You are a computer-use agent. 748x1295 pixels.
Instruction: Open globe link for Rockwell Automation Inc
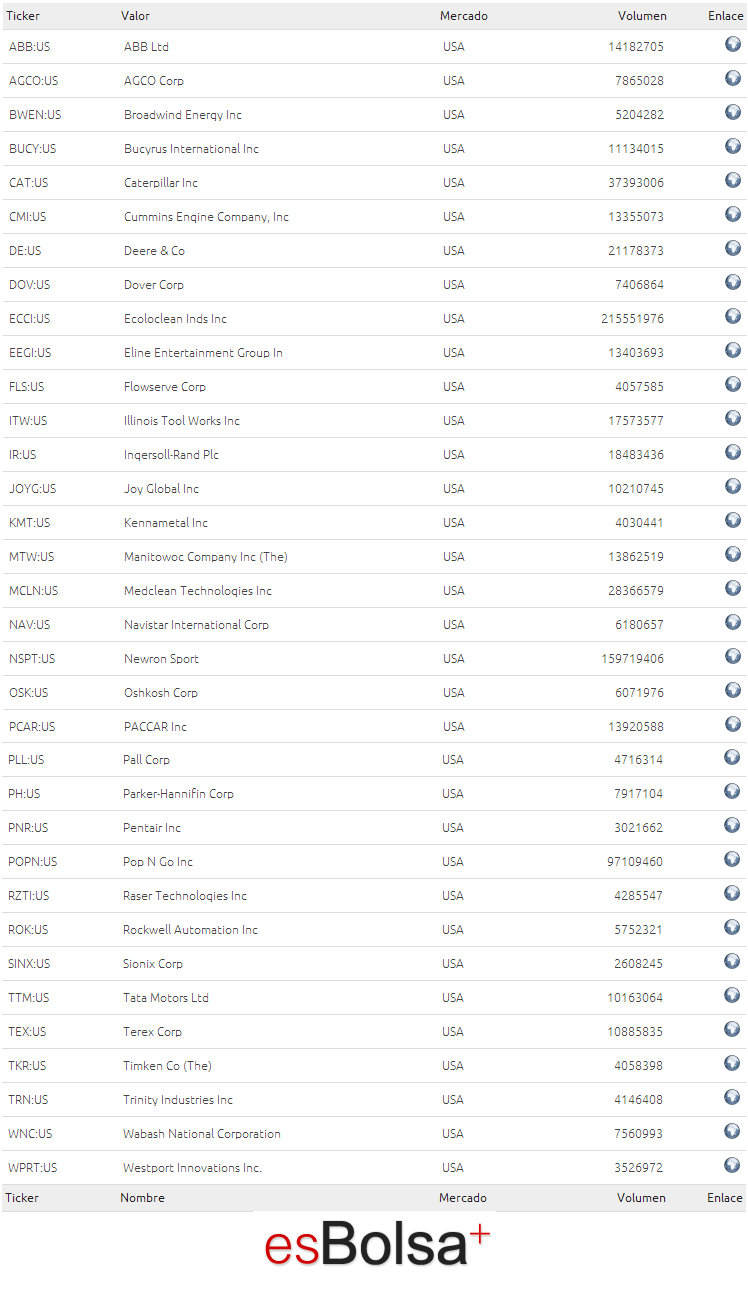pos(732,927)
